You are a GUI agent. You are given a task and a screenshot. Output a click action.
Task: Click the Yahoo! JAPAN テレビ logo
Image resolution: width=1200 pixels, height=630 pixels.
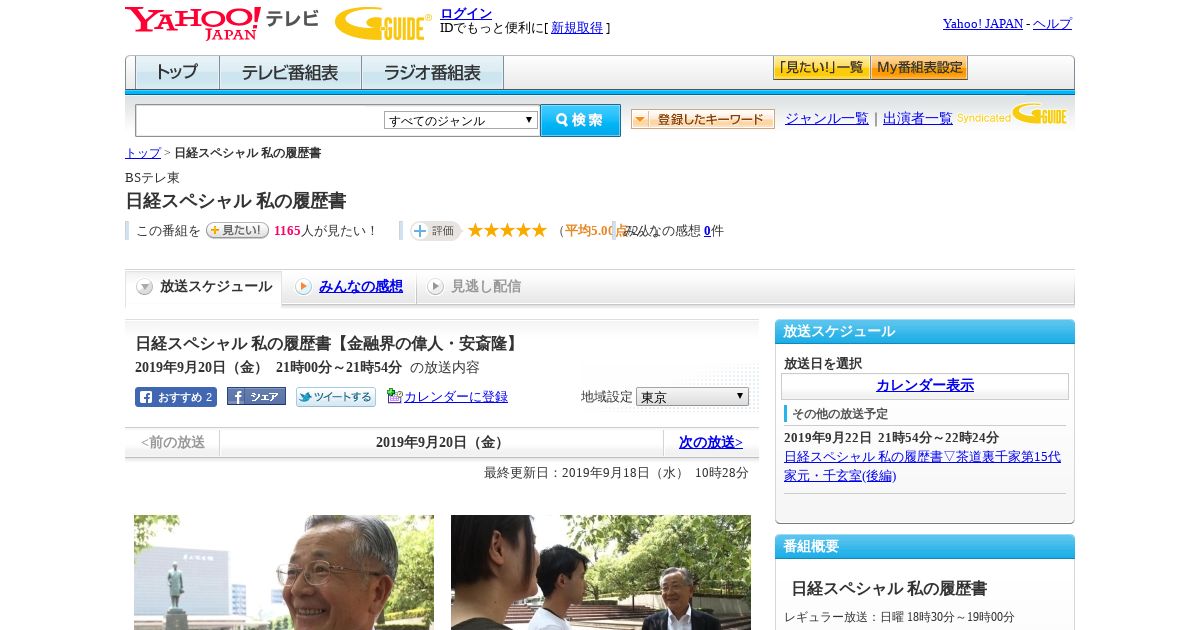coord(222,23)
